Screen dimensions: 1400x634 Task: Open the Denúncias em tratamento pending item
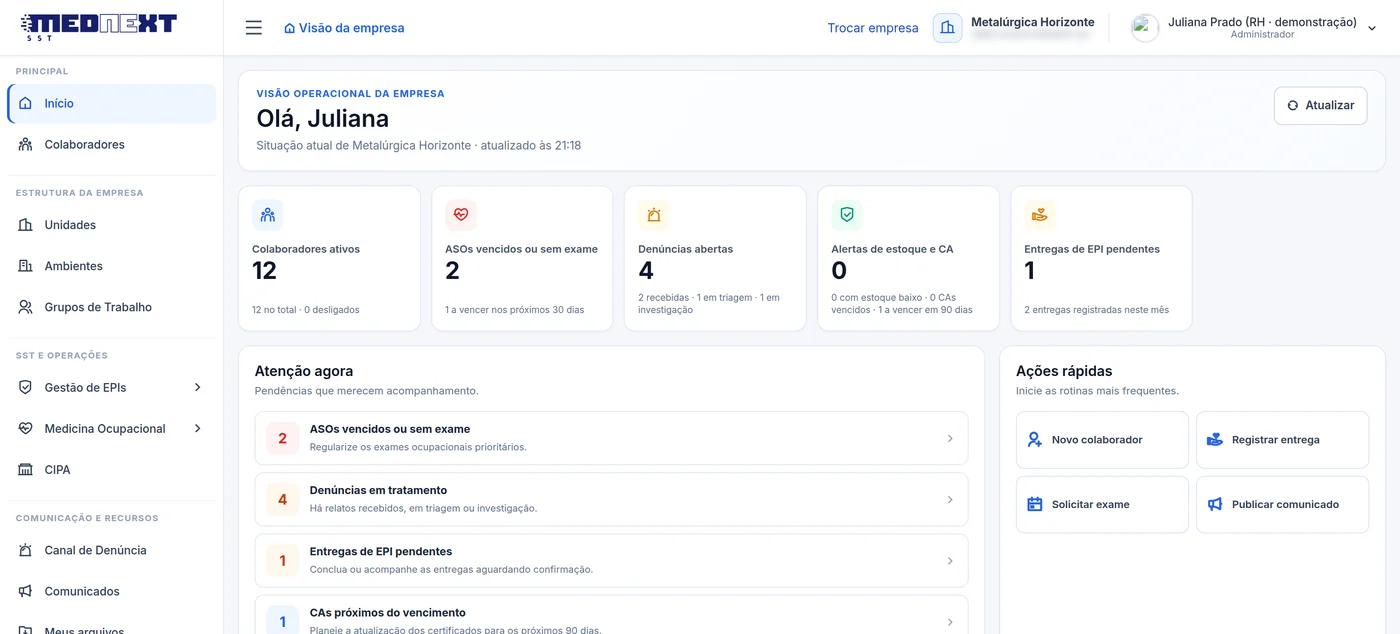(x=611, y=499)
